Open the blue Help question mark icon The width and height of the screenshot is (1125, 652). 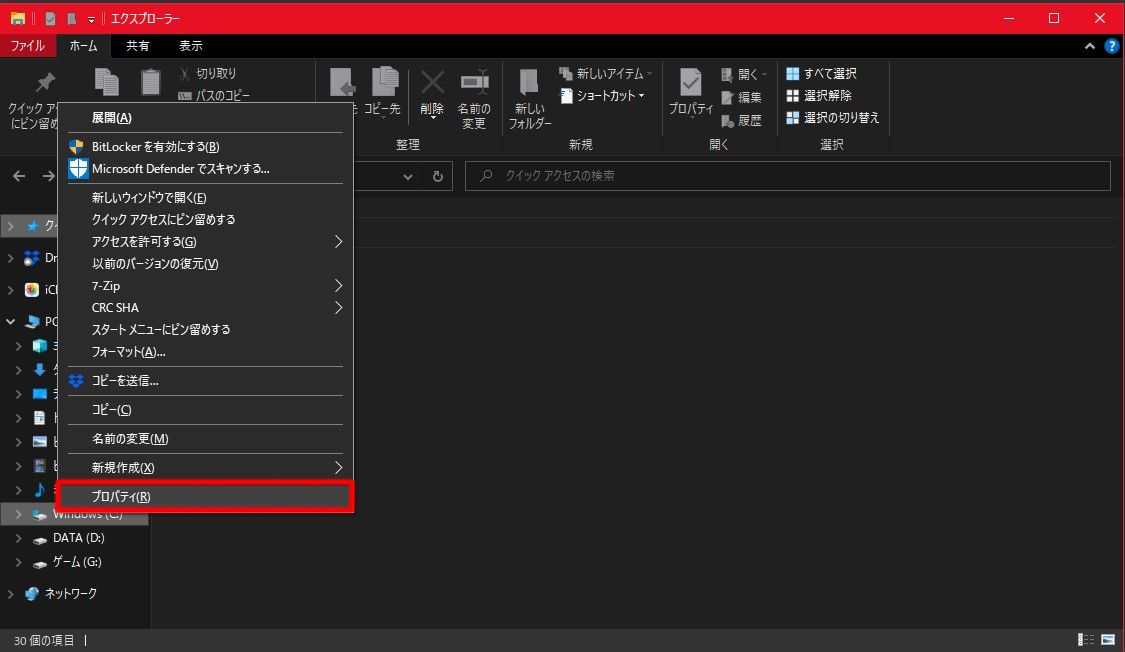(x=1110, y=46)
